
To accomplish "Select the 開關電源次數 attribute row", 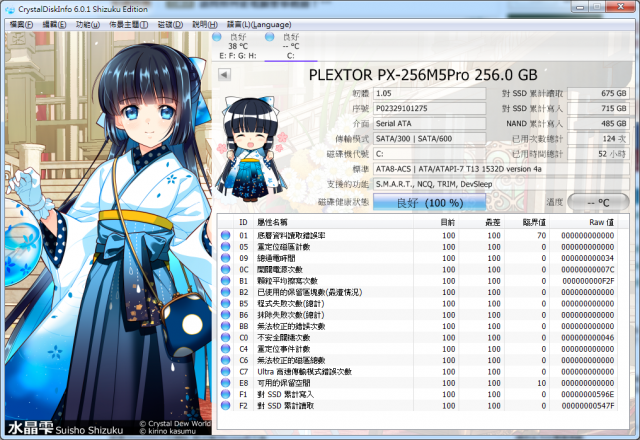I will 417,269.
